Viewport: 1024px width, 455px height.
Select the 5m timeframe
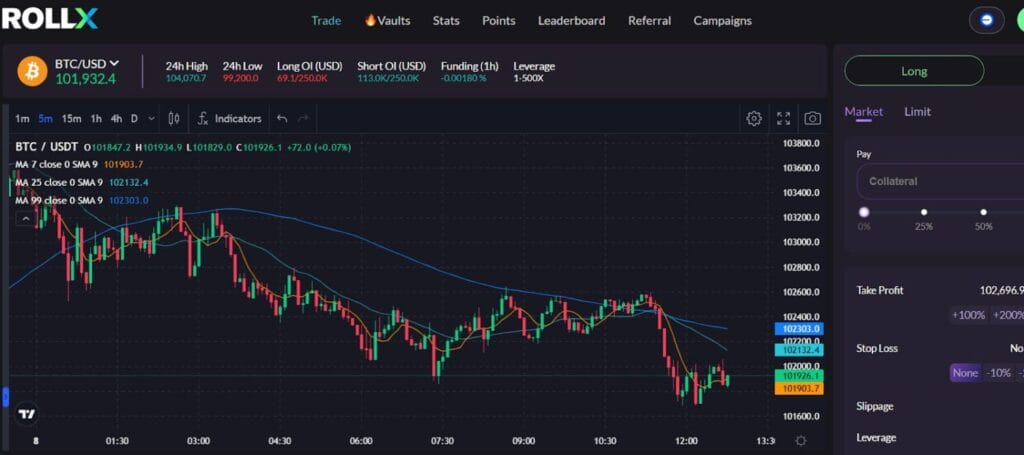click(x=45, y=119)
